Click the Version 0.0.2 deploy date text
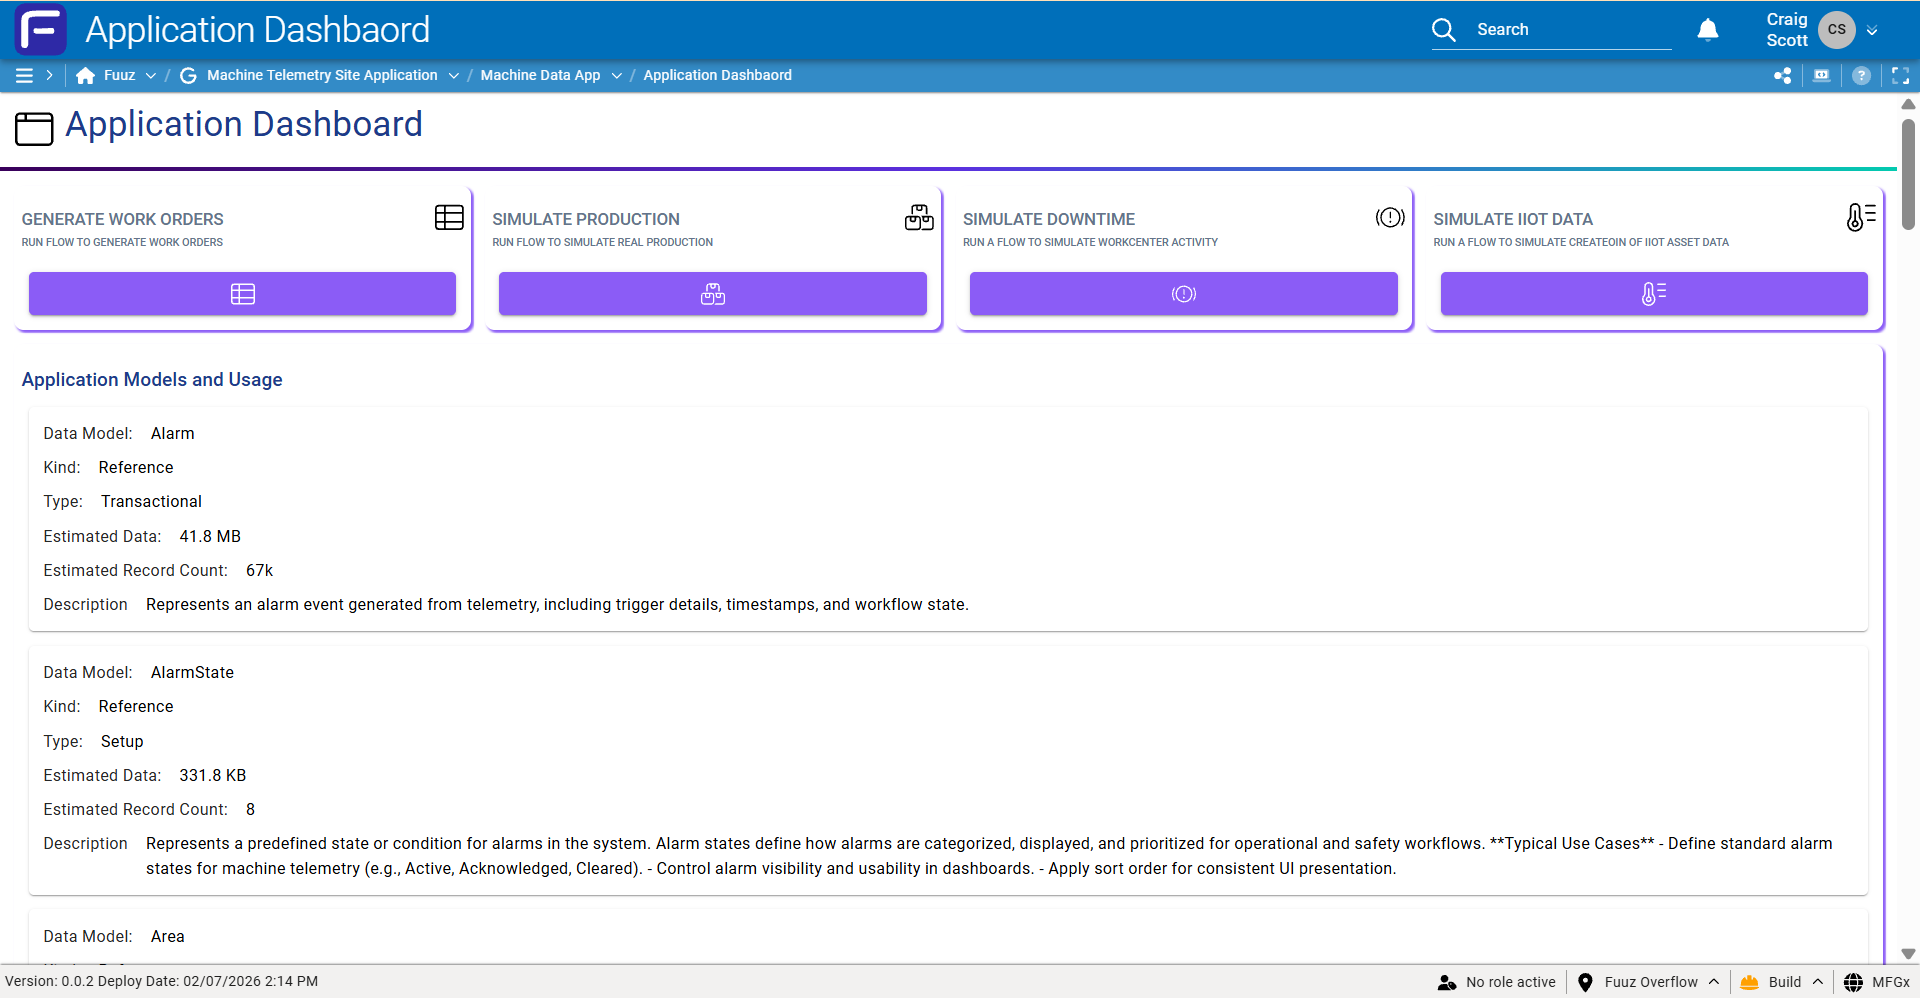This screenshot has height=998, width=1920. point(162,981)
